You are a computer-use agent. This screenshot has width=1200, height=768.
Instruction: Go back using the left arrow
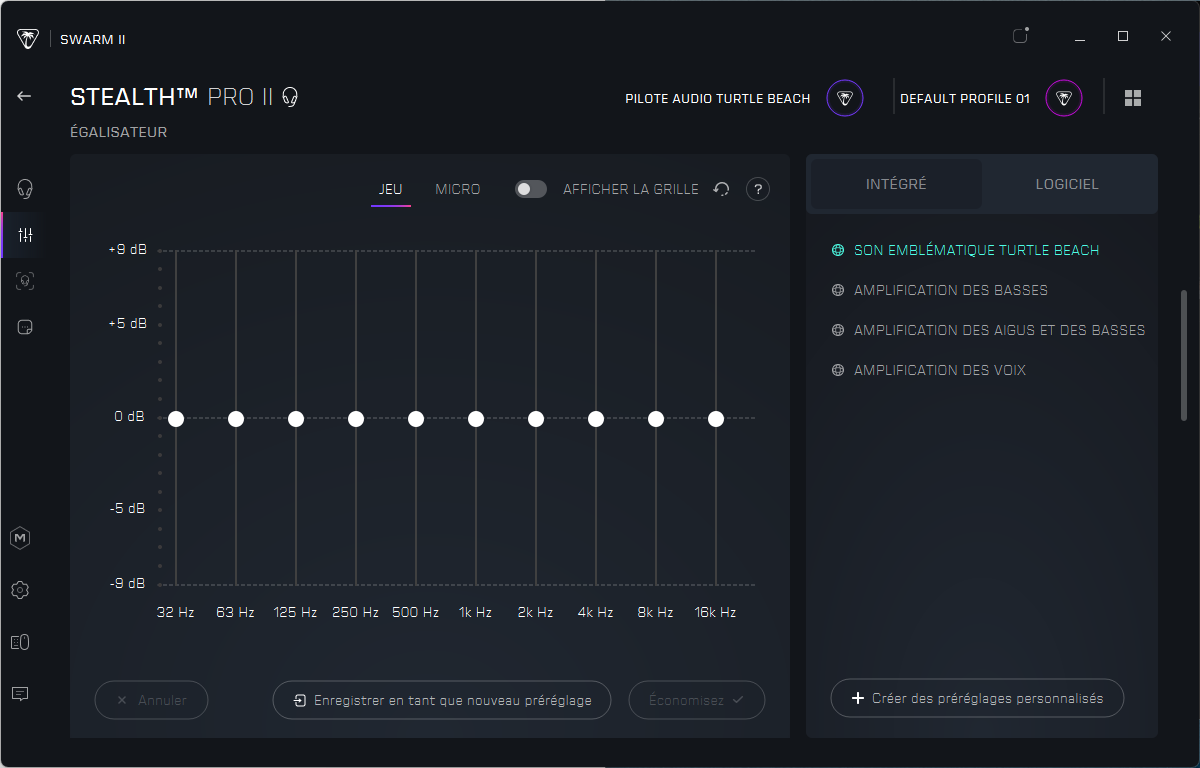[x=24, y=96]
